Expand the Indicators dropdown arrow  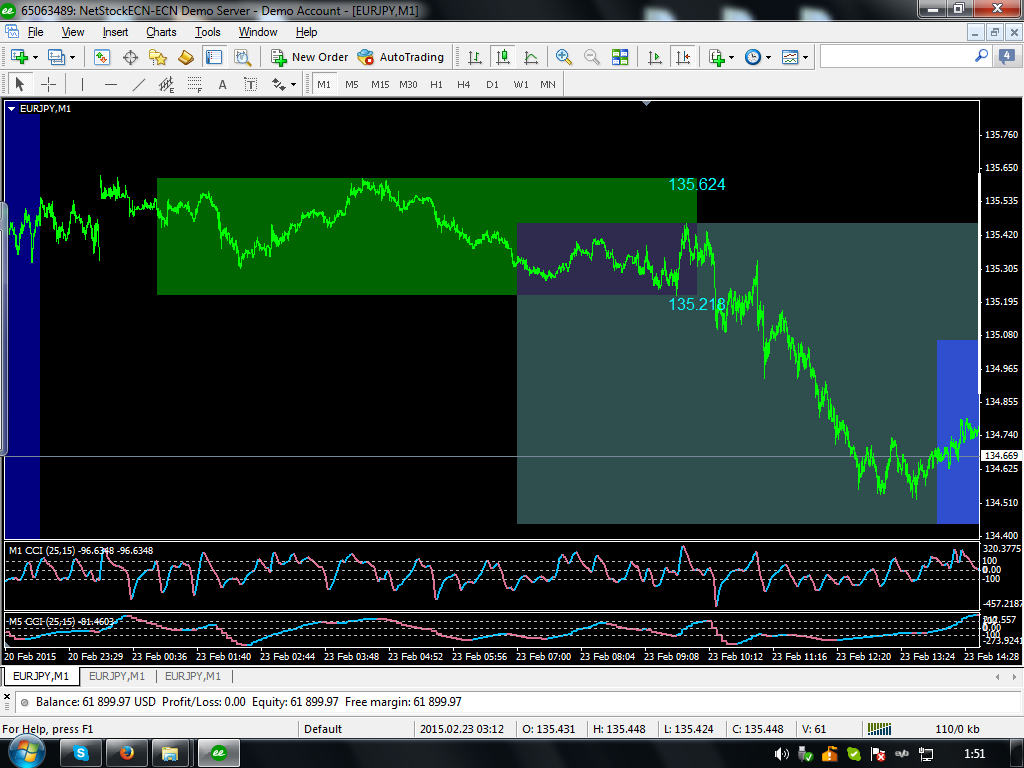pos(731,57)
